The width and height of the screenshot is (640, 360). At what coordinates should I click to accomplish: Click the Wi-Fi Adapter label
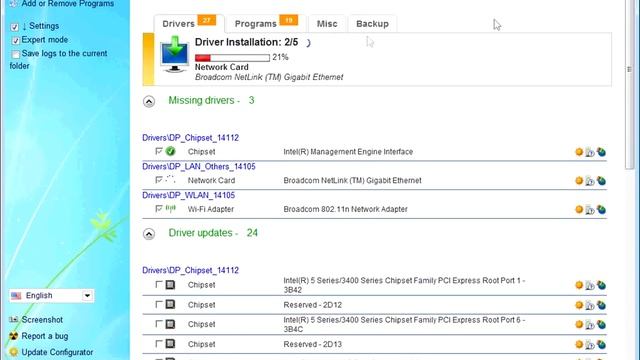(211, 209)
